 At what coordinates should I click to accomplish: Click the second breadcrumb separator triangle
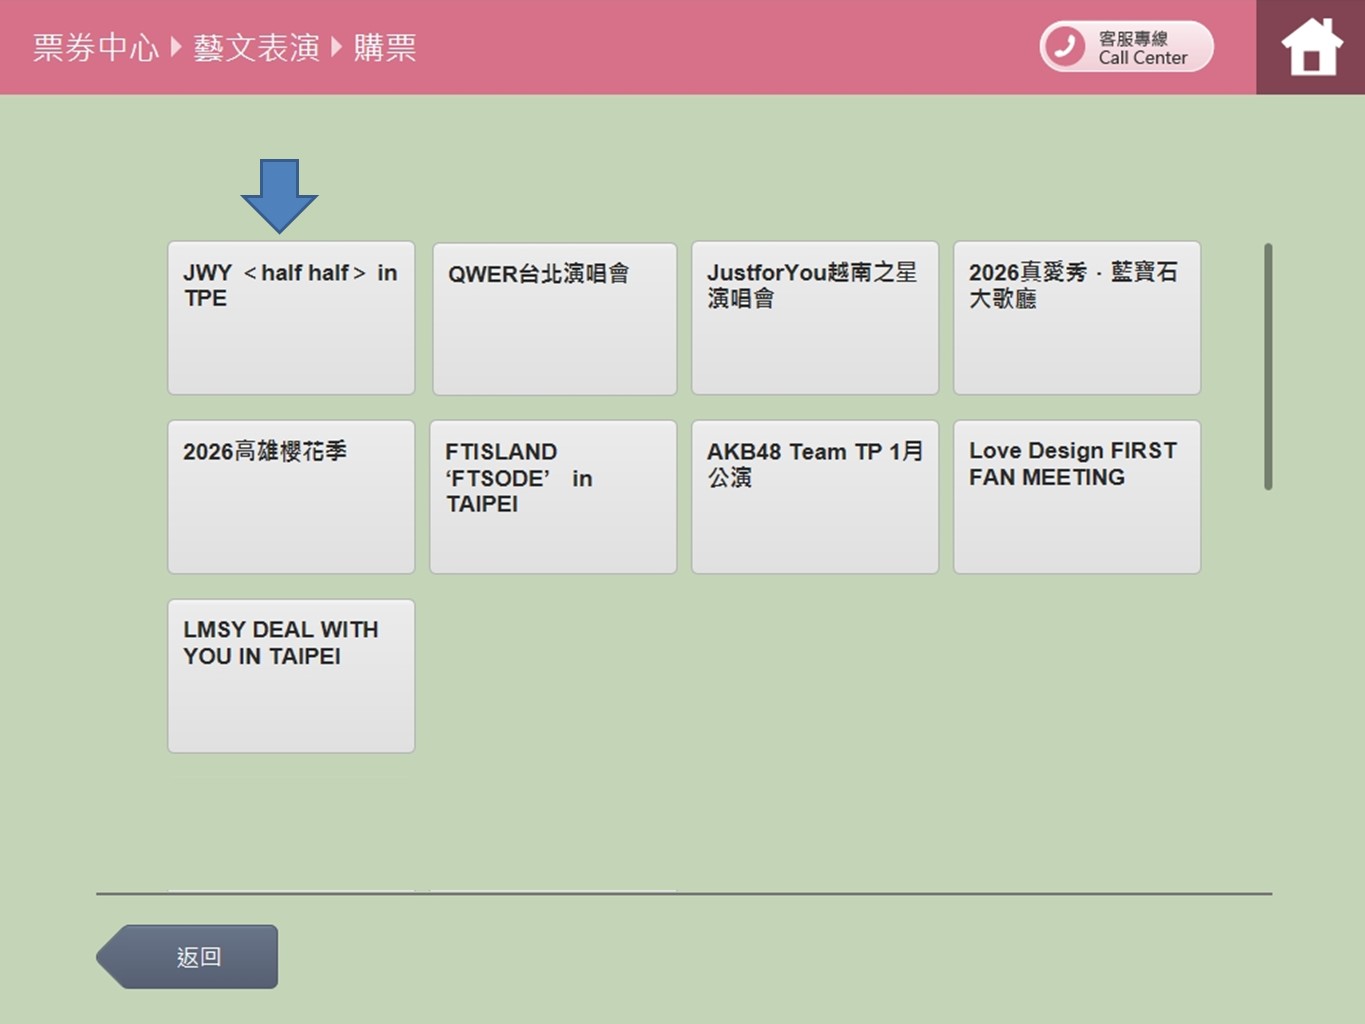tap(336, 47)
